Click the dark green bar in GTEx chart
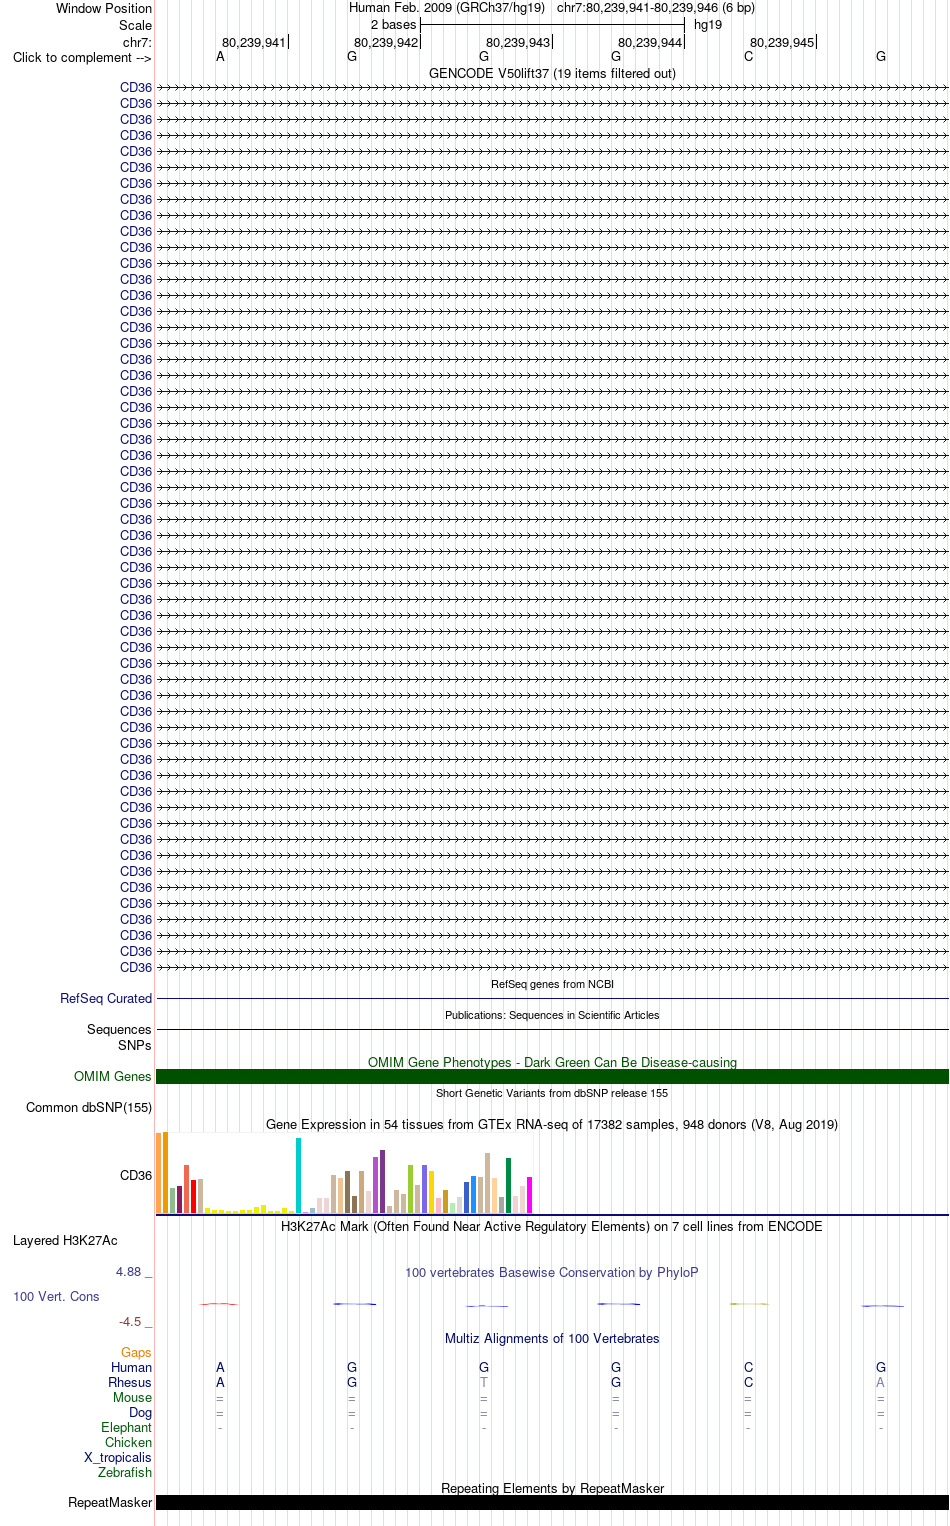This screenshot has height=1526, width=950. point(508,1185)
